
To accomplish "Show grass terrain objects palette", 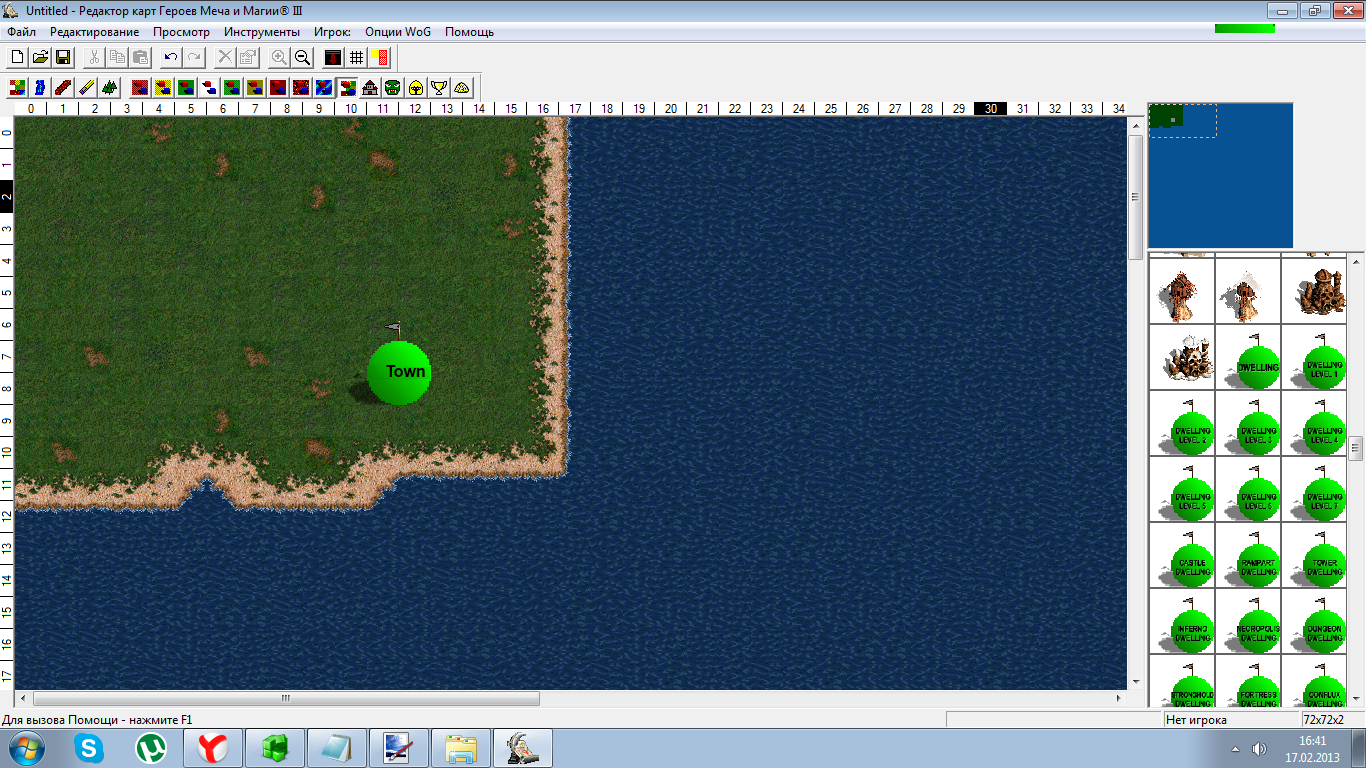I will (186, 87).
